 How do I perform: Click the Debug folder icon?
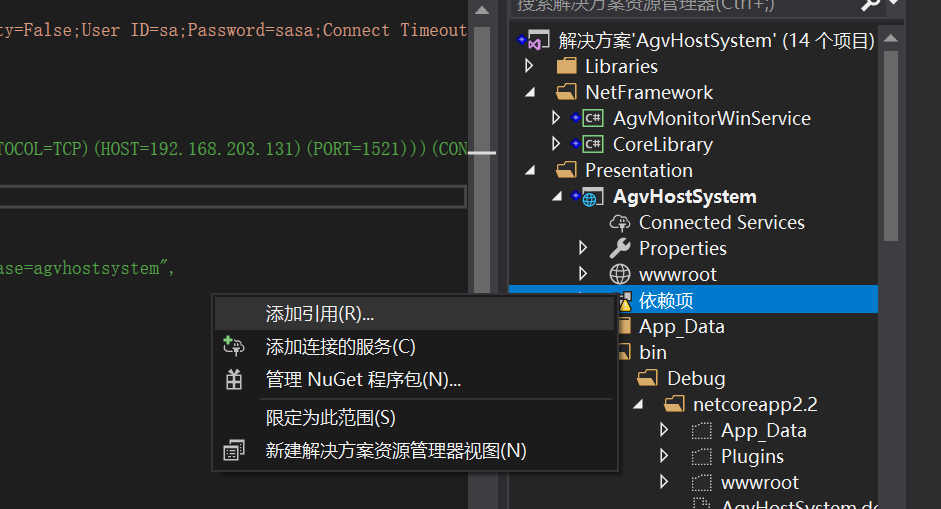(x=648, y=378)
